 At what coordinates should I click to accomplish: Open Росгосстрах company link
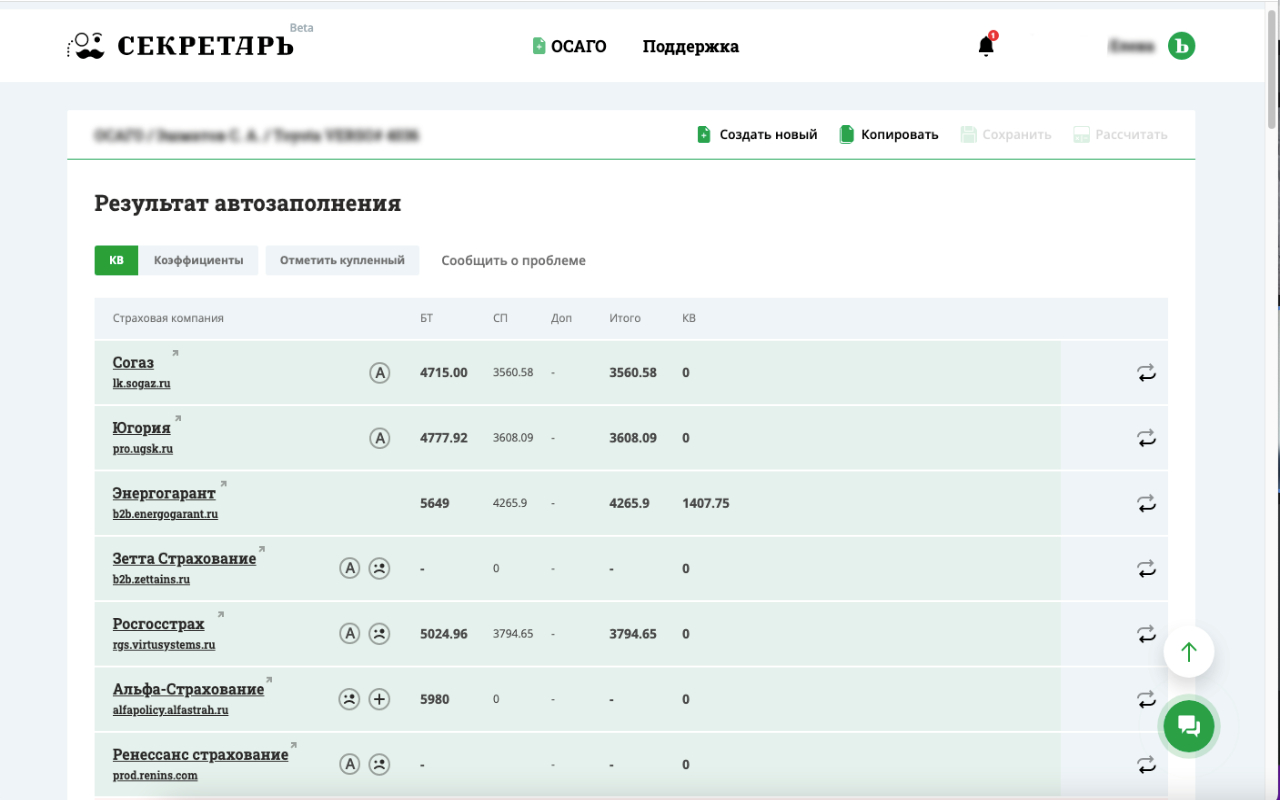tap(158, 624)
